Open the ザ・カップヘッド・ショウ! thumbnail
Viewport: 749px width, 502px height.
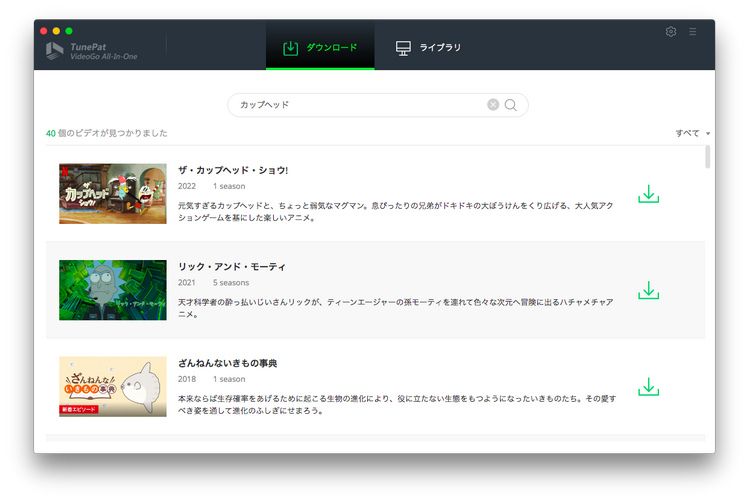113,193
